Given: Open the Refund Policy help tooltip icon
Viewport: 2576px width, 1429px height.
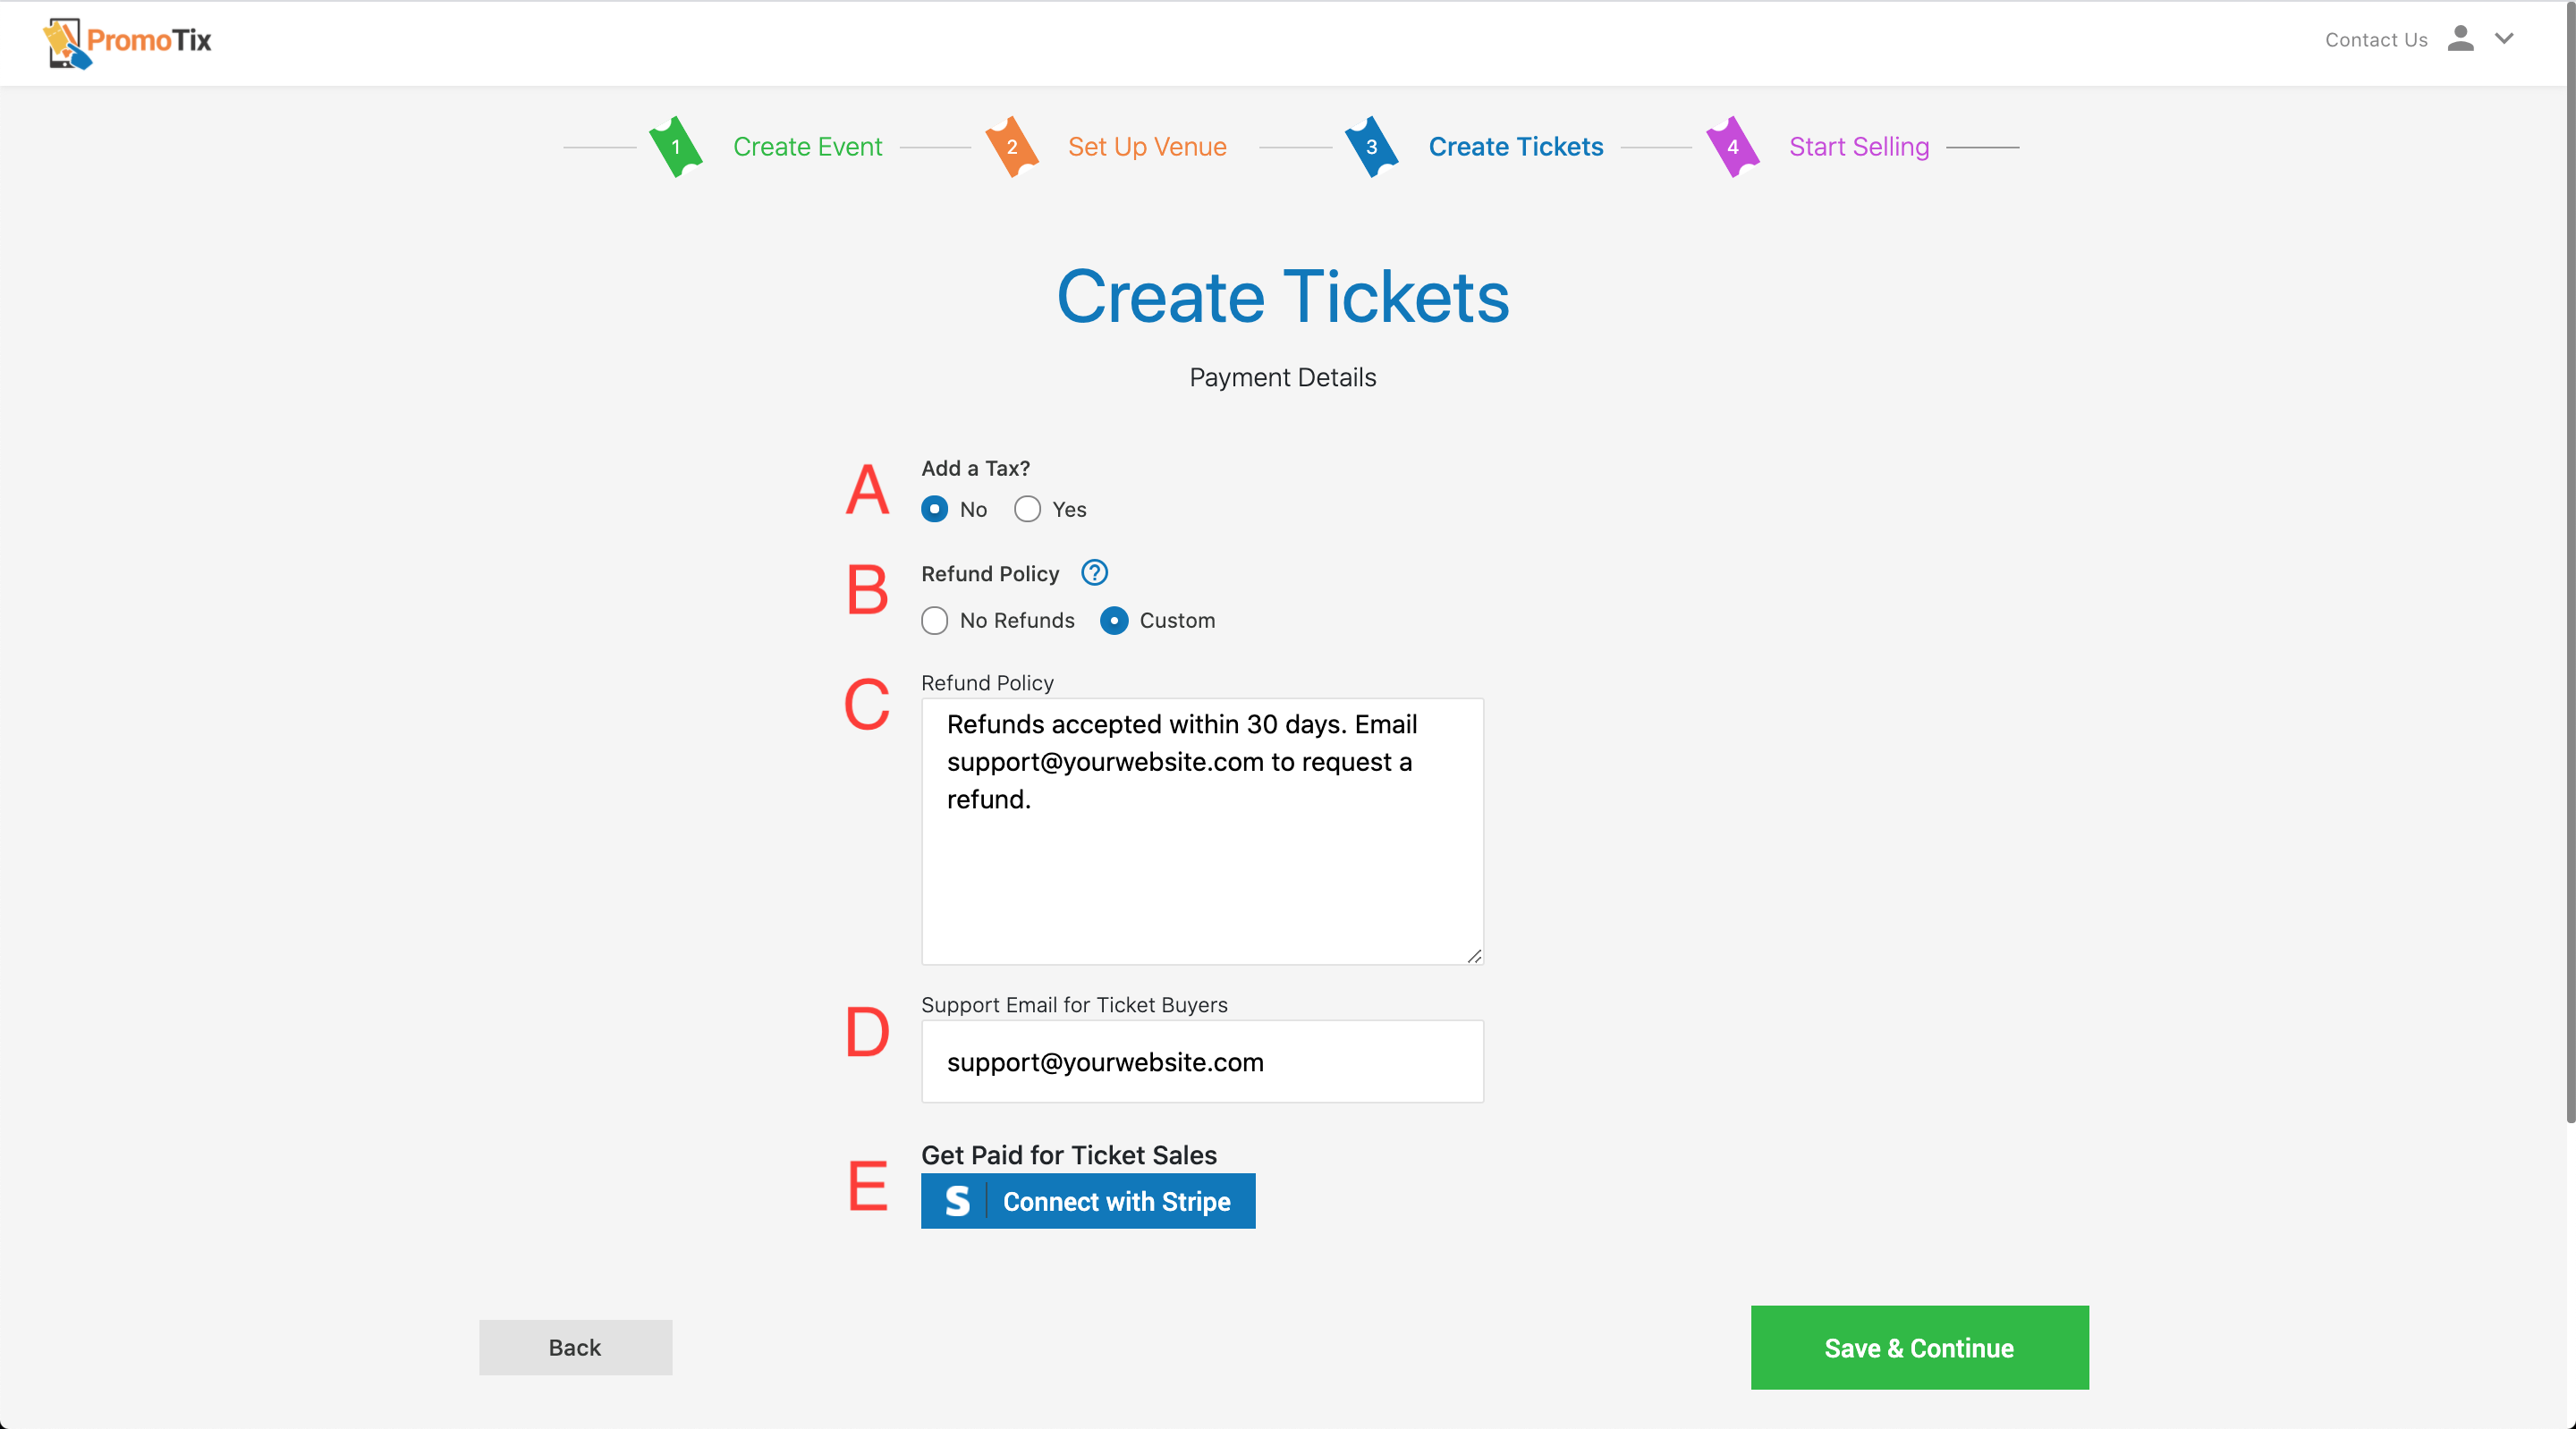Looking at the screenshot, I should (1094, 573).
